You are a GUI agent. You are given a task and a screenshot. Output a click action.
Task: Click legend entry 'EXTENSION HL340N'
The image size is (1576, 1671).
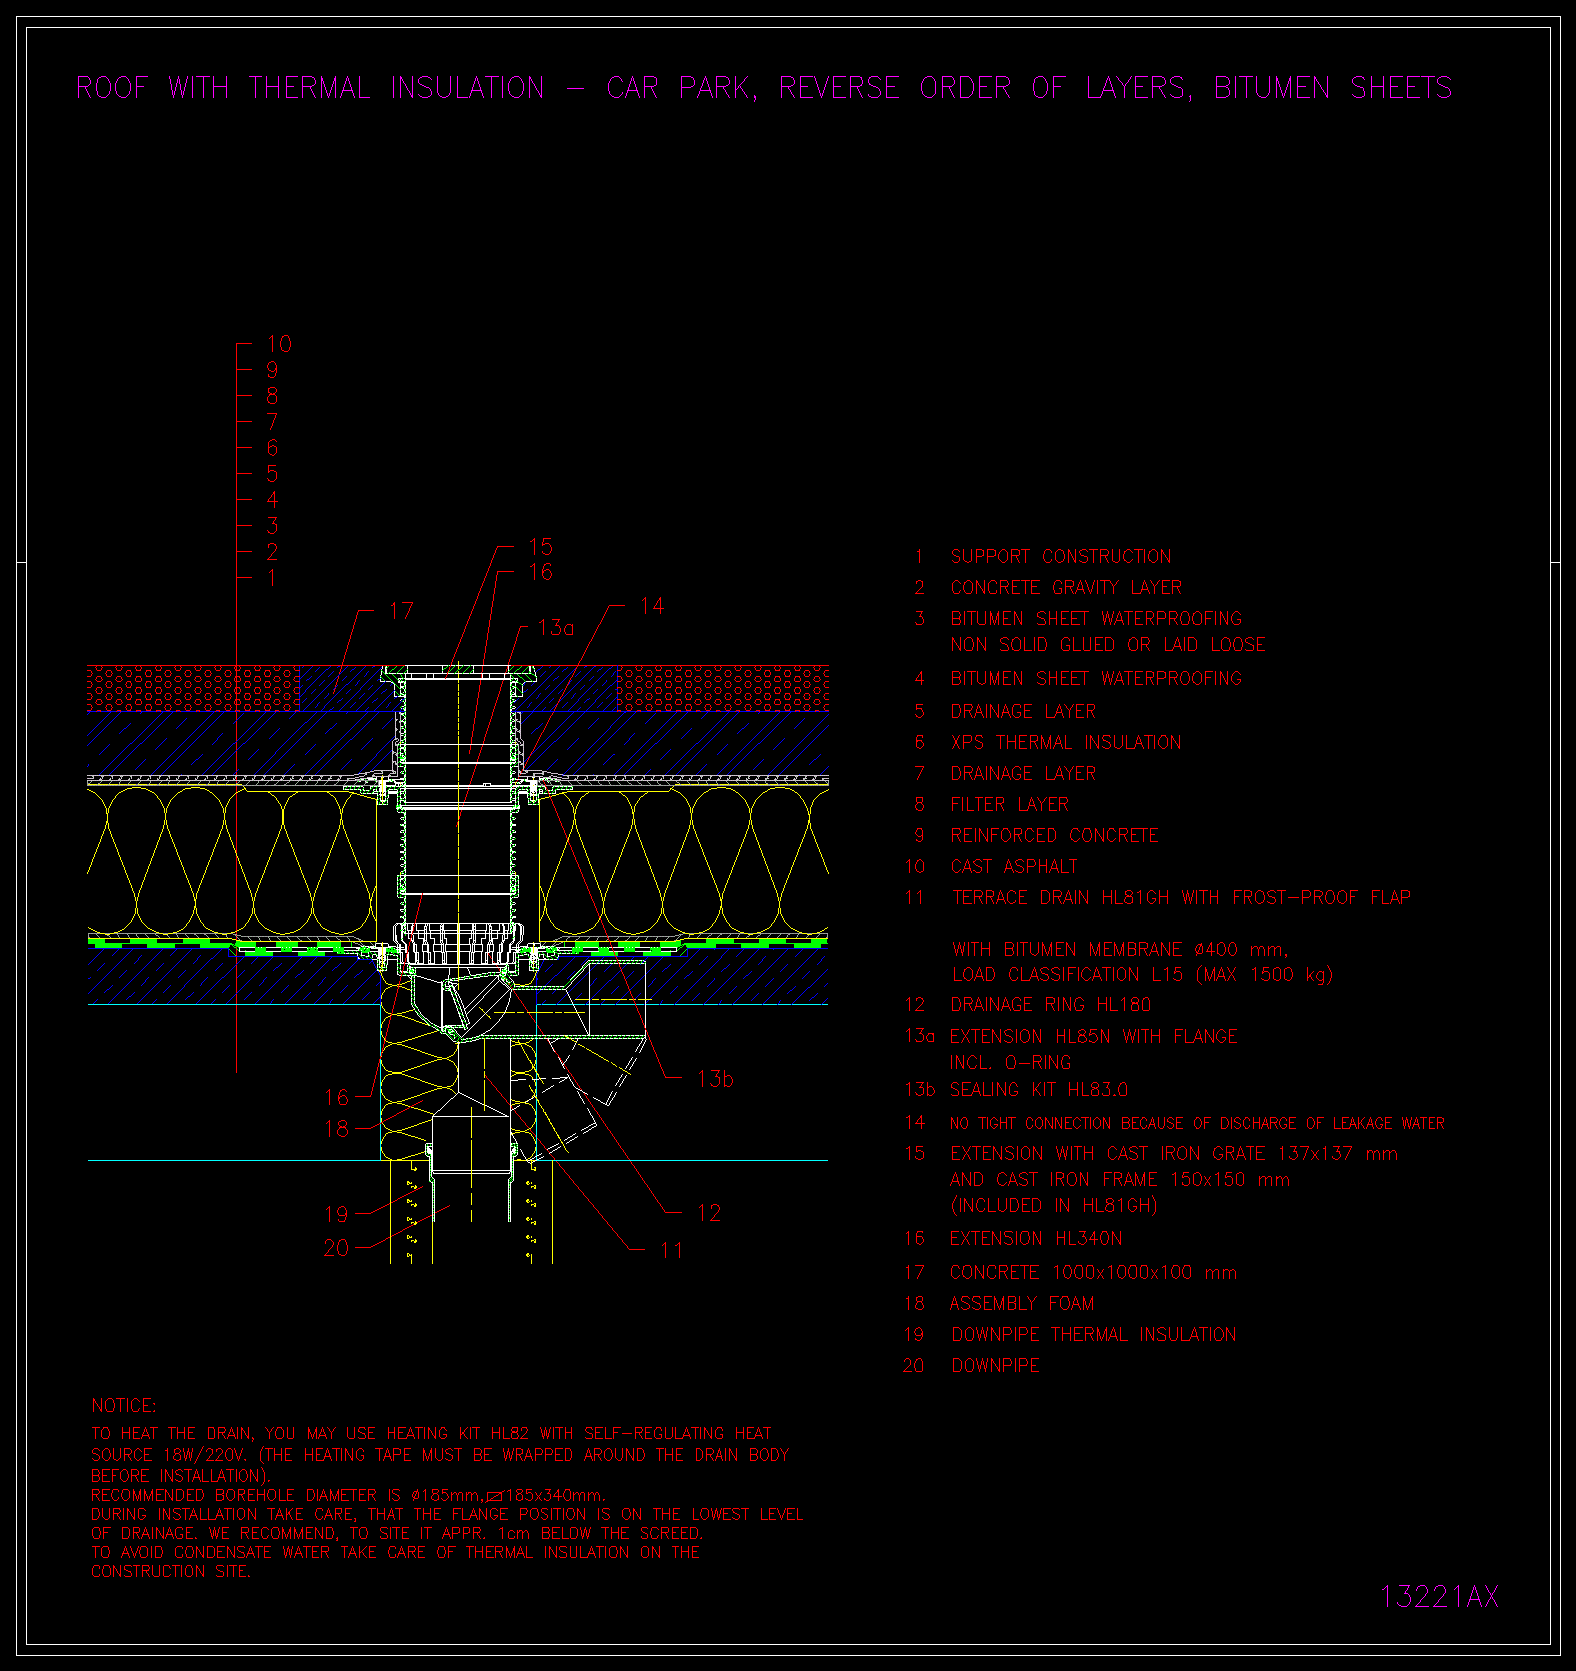pyautogui.click(x=1036, y=1239)
